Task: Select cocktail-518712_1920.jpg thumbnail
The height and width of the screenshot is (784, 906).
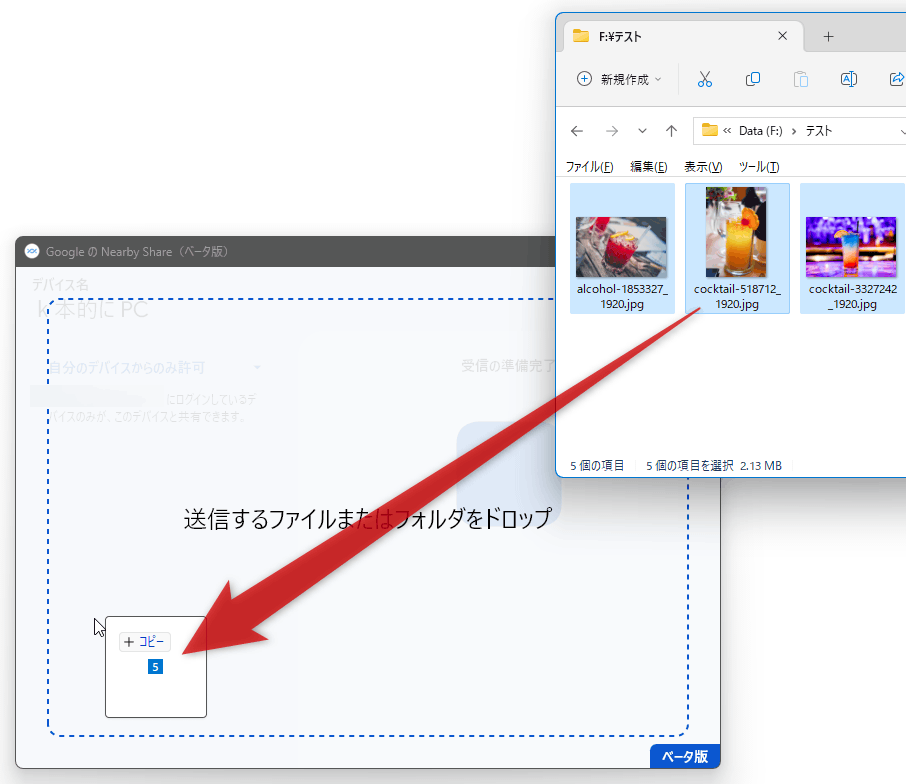Action: tap(737, 248)
